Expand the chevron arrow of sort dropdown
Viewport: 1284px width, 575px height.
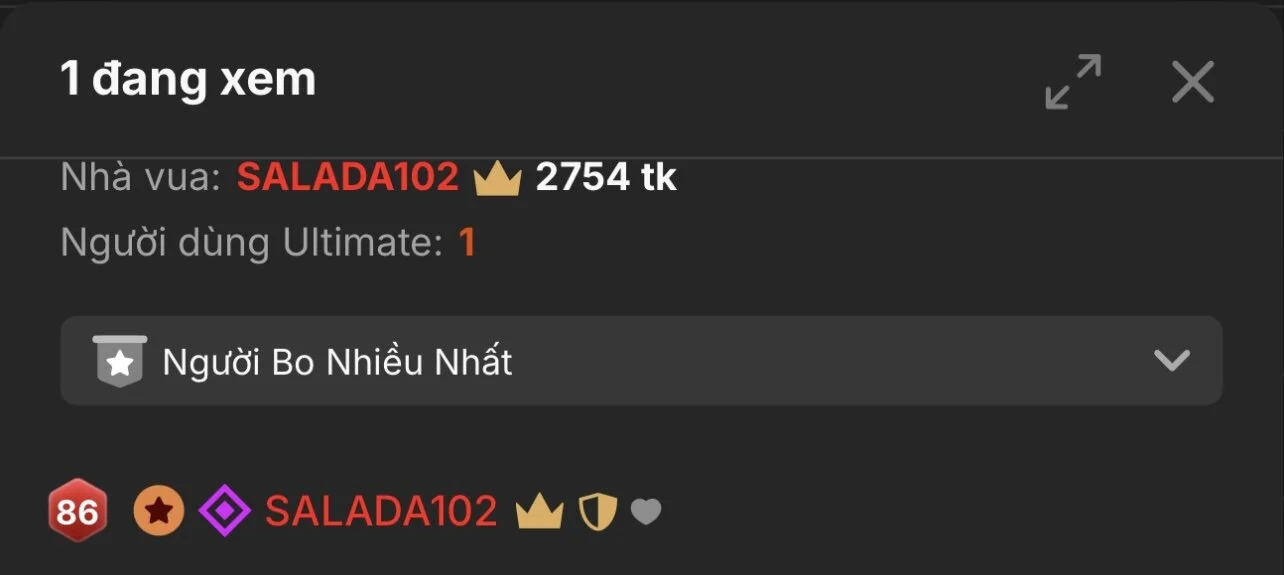[x=1171, y=361]
